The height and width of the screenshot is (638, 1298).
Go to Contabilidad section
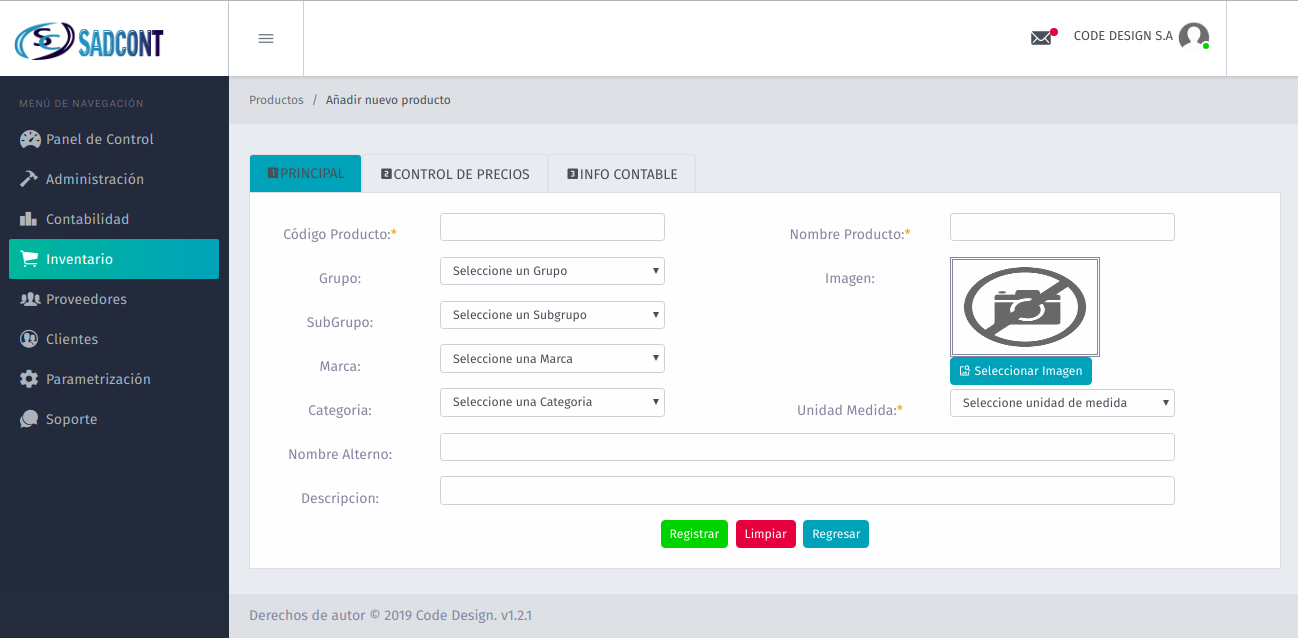[x=87, y=219]
